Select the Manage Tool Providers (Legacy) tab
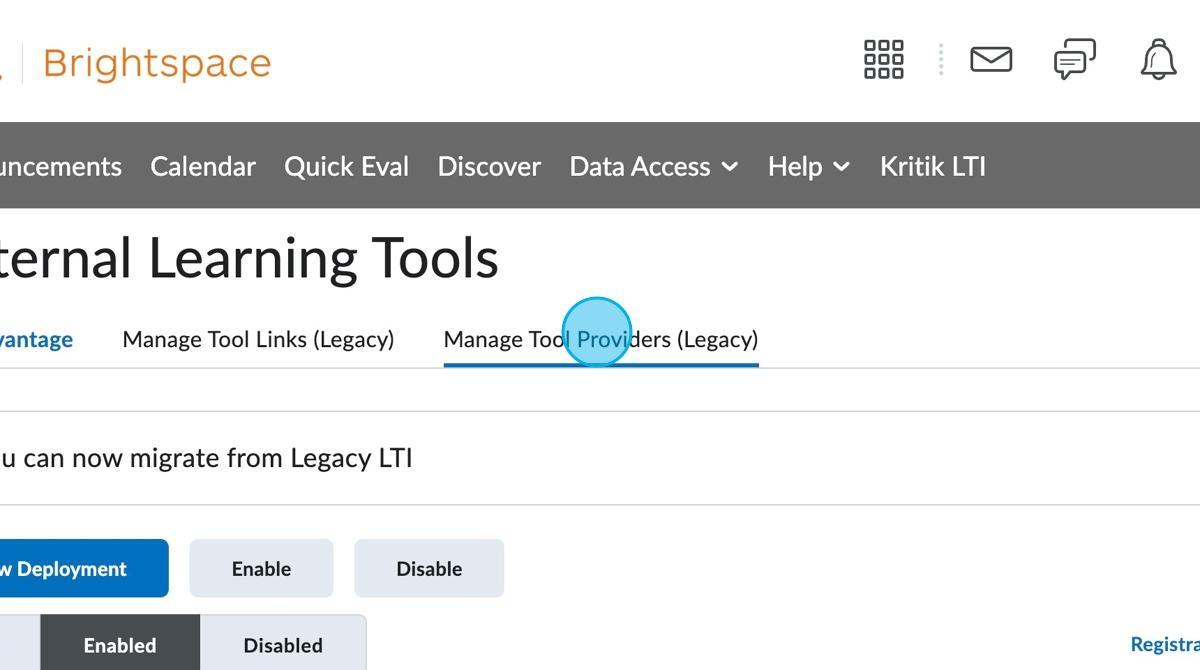 (601, 339)
